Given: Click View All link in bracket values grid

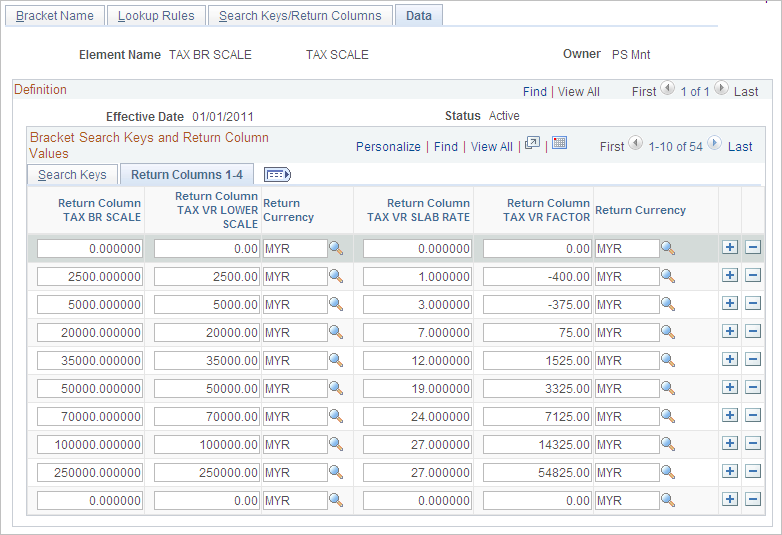Looking at the screenshot, I should [491, 147].
